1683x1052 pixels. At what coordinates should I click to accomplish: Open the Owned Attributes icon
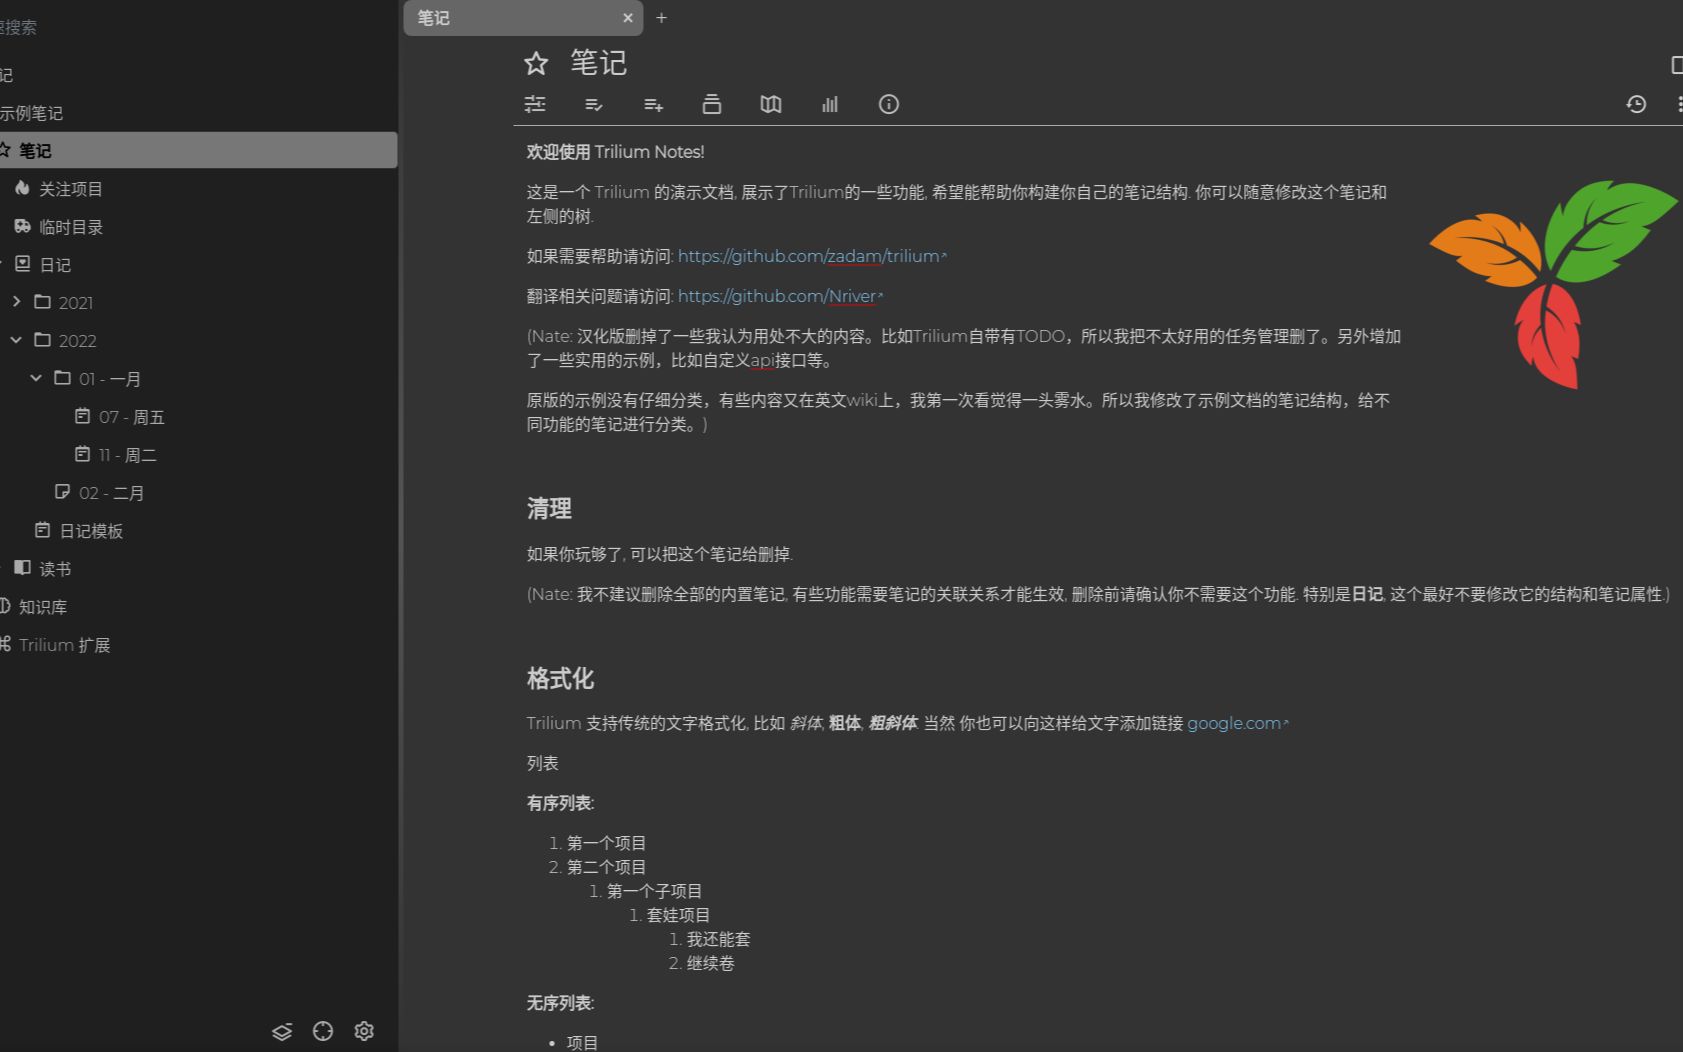pos(594,104)
